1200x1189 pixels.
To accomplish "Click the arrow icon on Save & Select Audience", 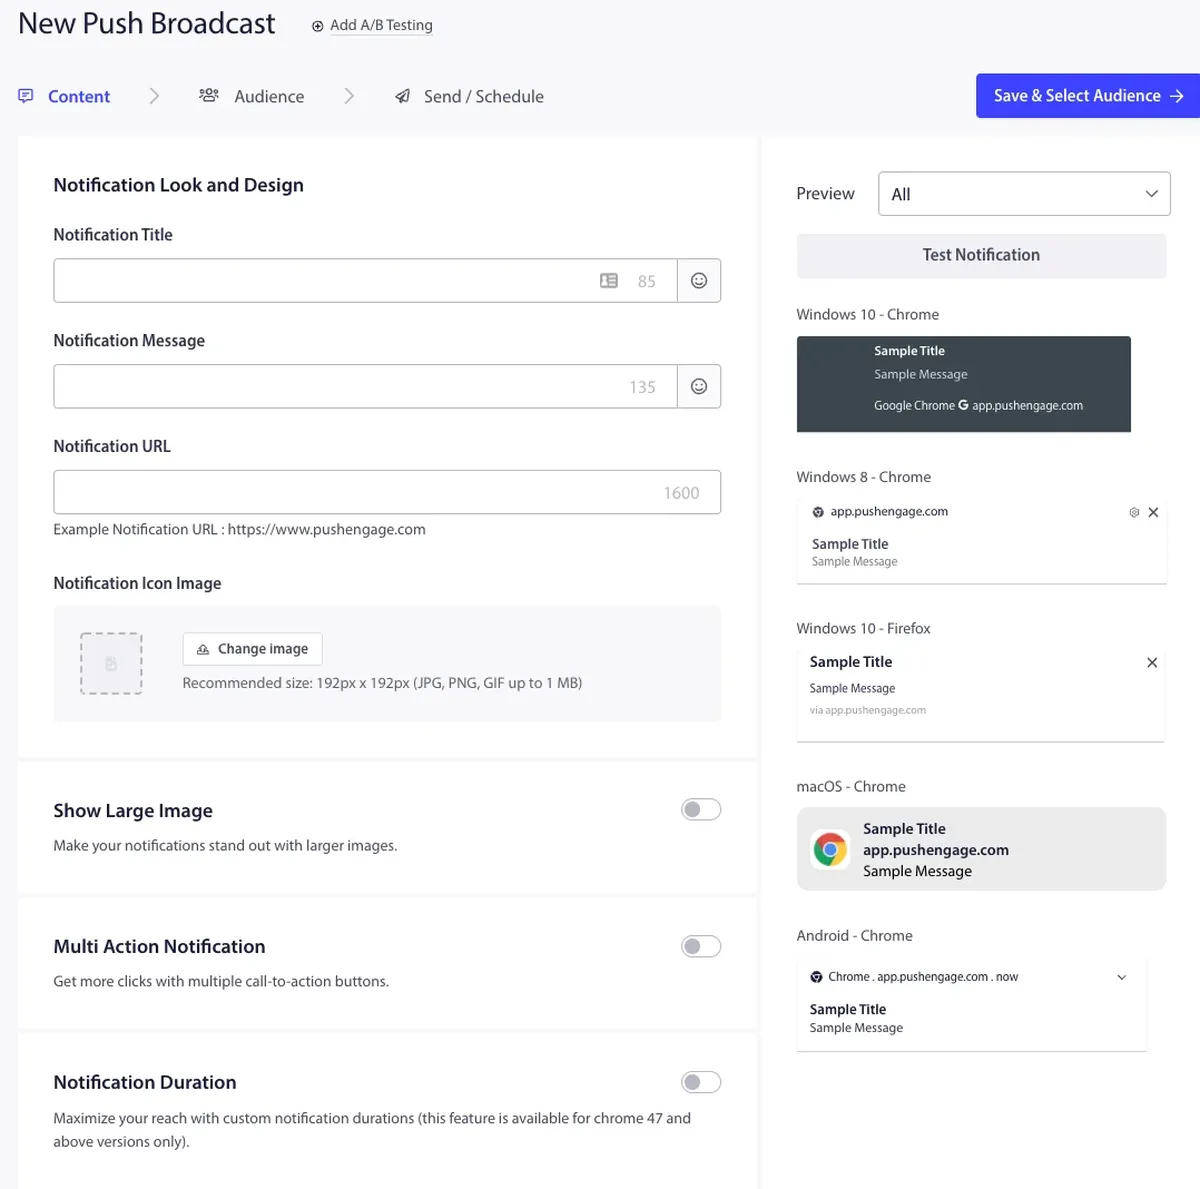I will pyautogui.click(x=1177, y=96).
